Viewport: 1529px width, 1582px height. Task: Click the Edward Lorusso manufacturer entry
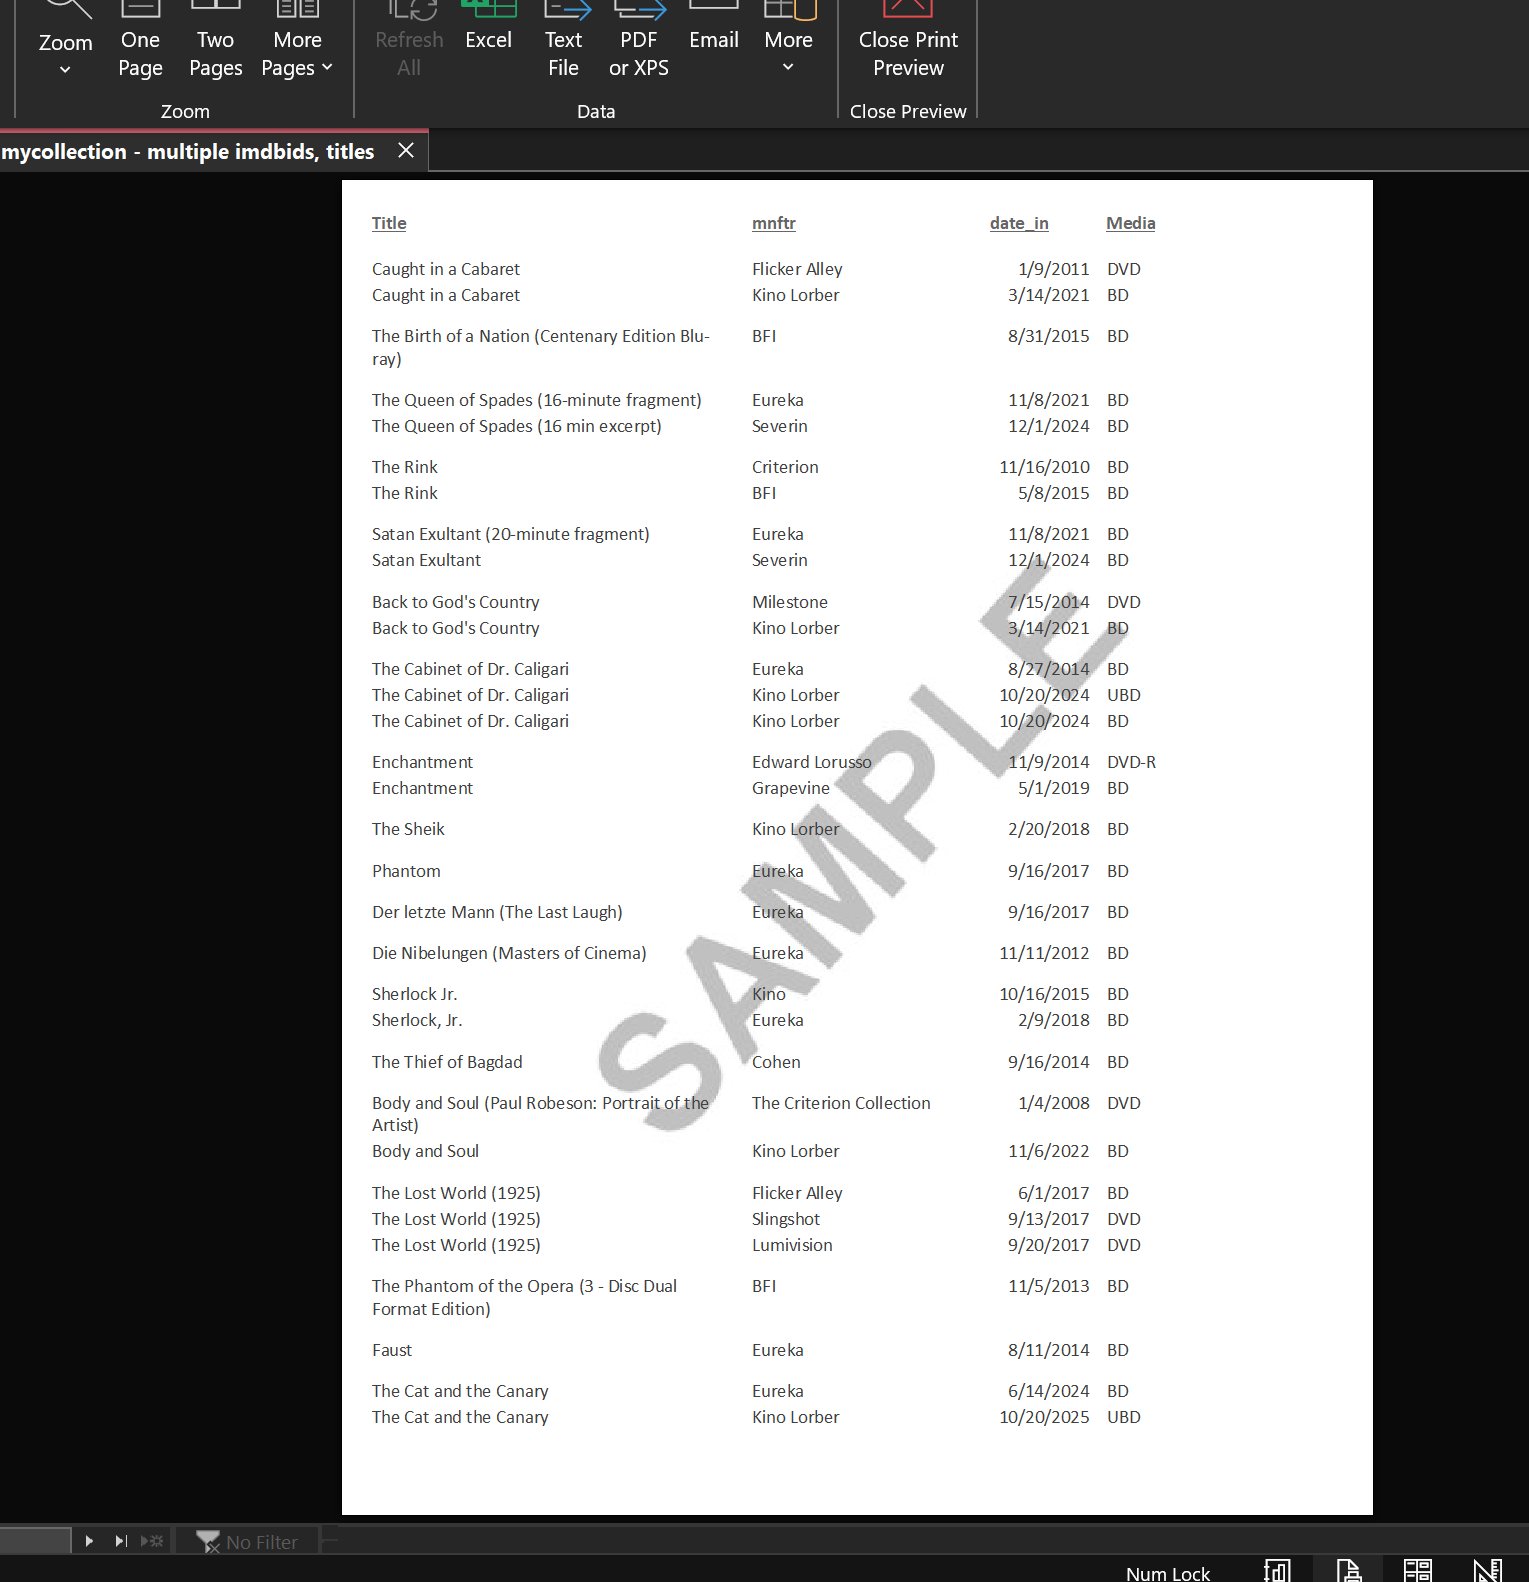click(811, 762)
